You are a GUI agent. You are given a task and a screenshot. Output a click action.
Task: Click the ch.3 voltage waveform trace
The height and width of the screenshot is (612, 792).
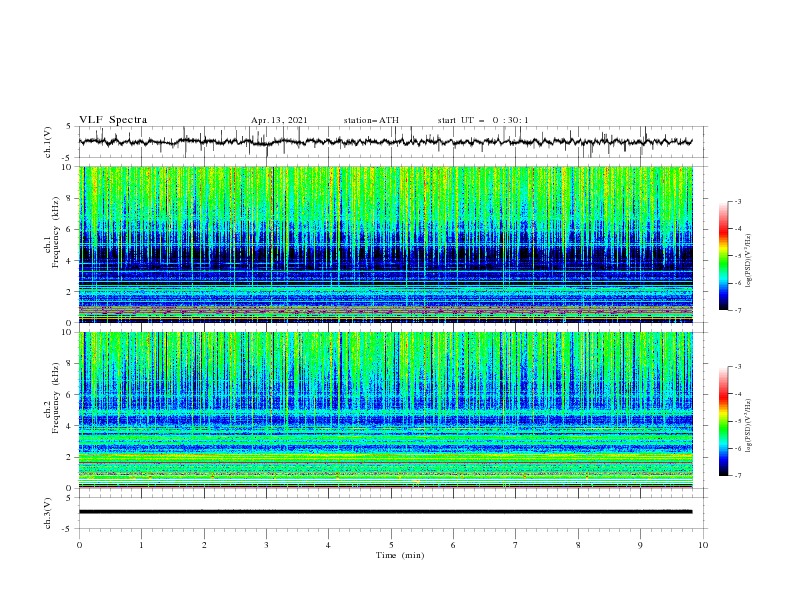(385, 512)
